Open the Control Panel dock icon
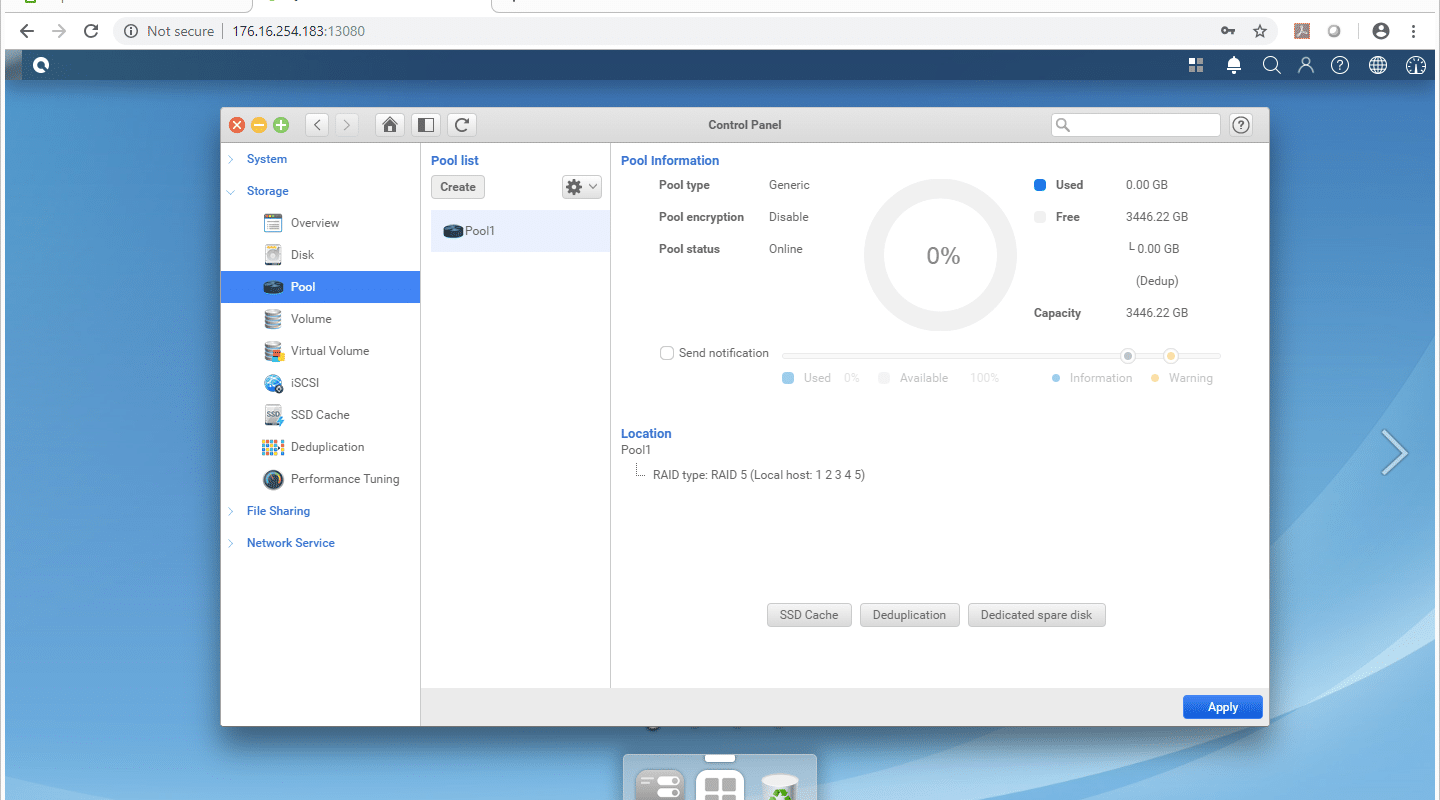The height and width of the screenshot is (800, 1440). tap(660, 786)
